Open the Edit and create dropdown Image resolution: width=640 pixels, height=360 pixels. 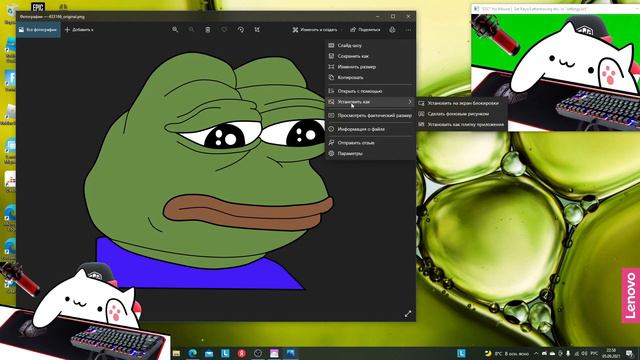pyautogui.click(x=317, y=29)
